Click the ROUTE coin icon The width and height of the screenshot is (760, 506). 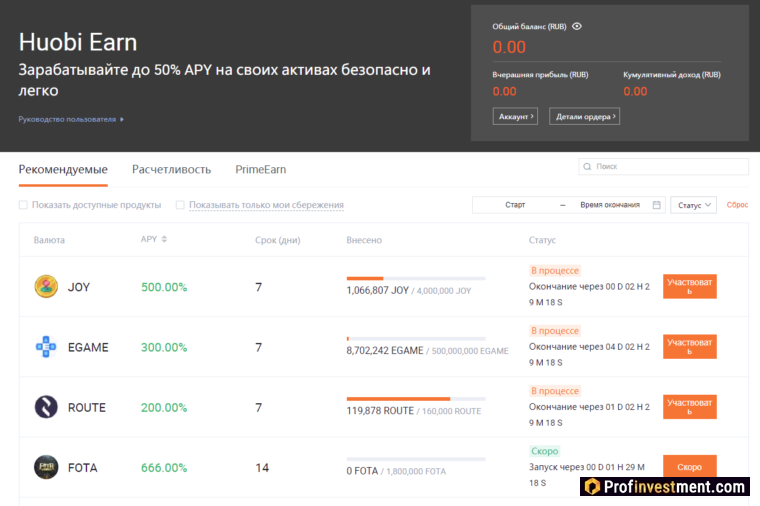(x=46, y=407)
